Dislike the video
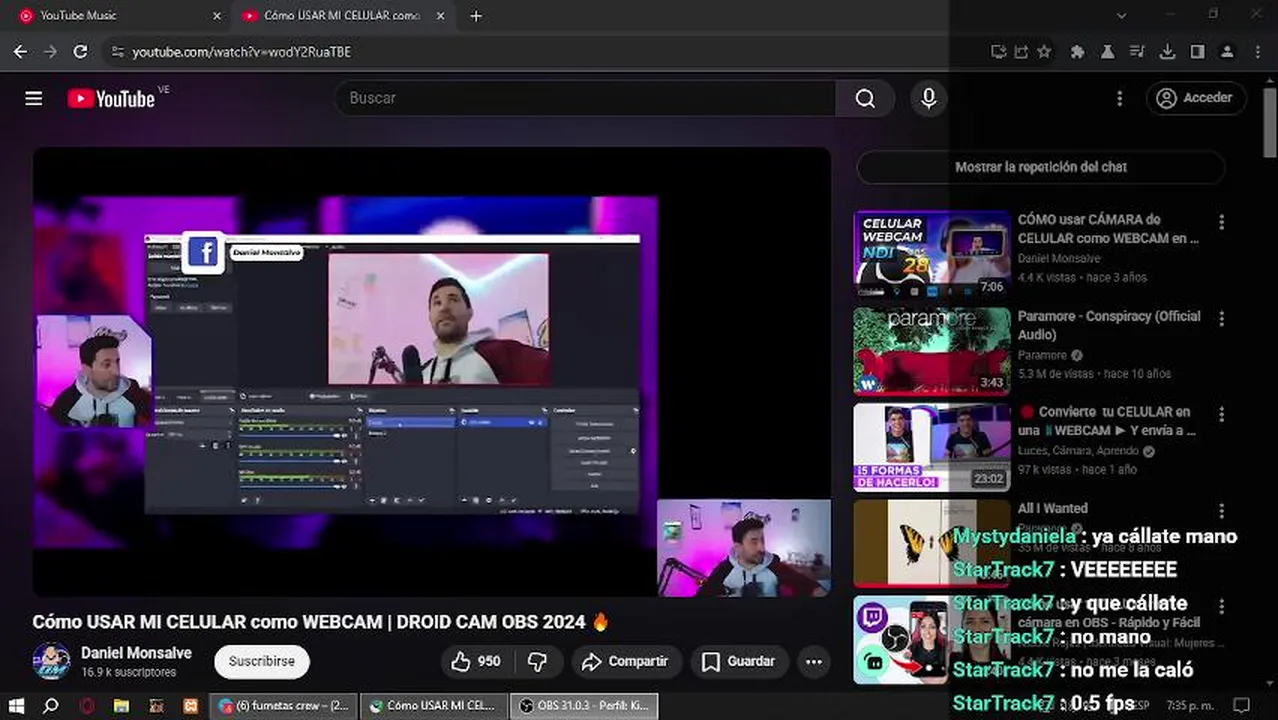This screenshot has width=1278, height=720. coord(538,661)
